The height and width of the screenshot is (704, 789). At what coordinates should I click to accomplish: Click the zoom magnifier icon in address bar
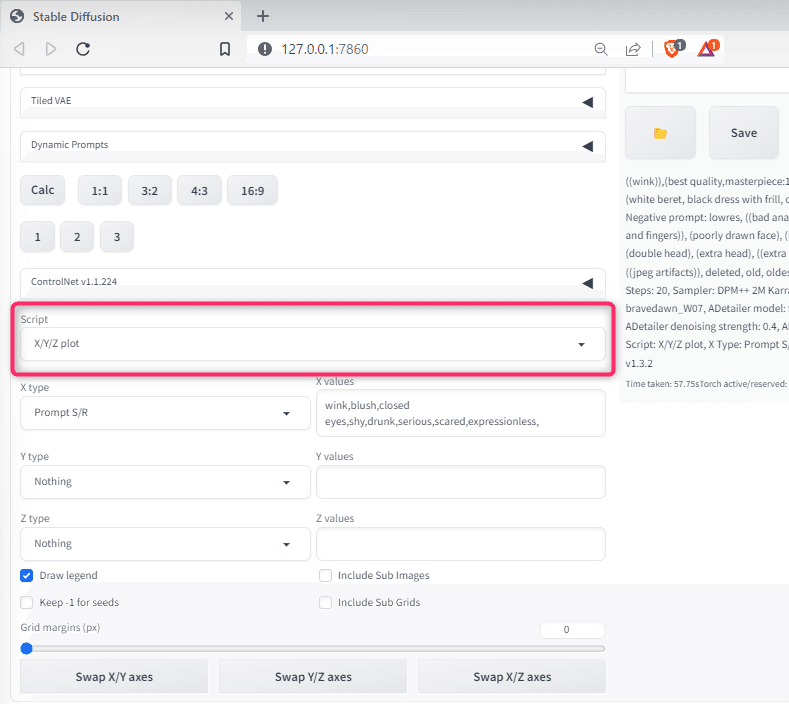pyautogui.click(x=601, y=49)
